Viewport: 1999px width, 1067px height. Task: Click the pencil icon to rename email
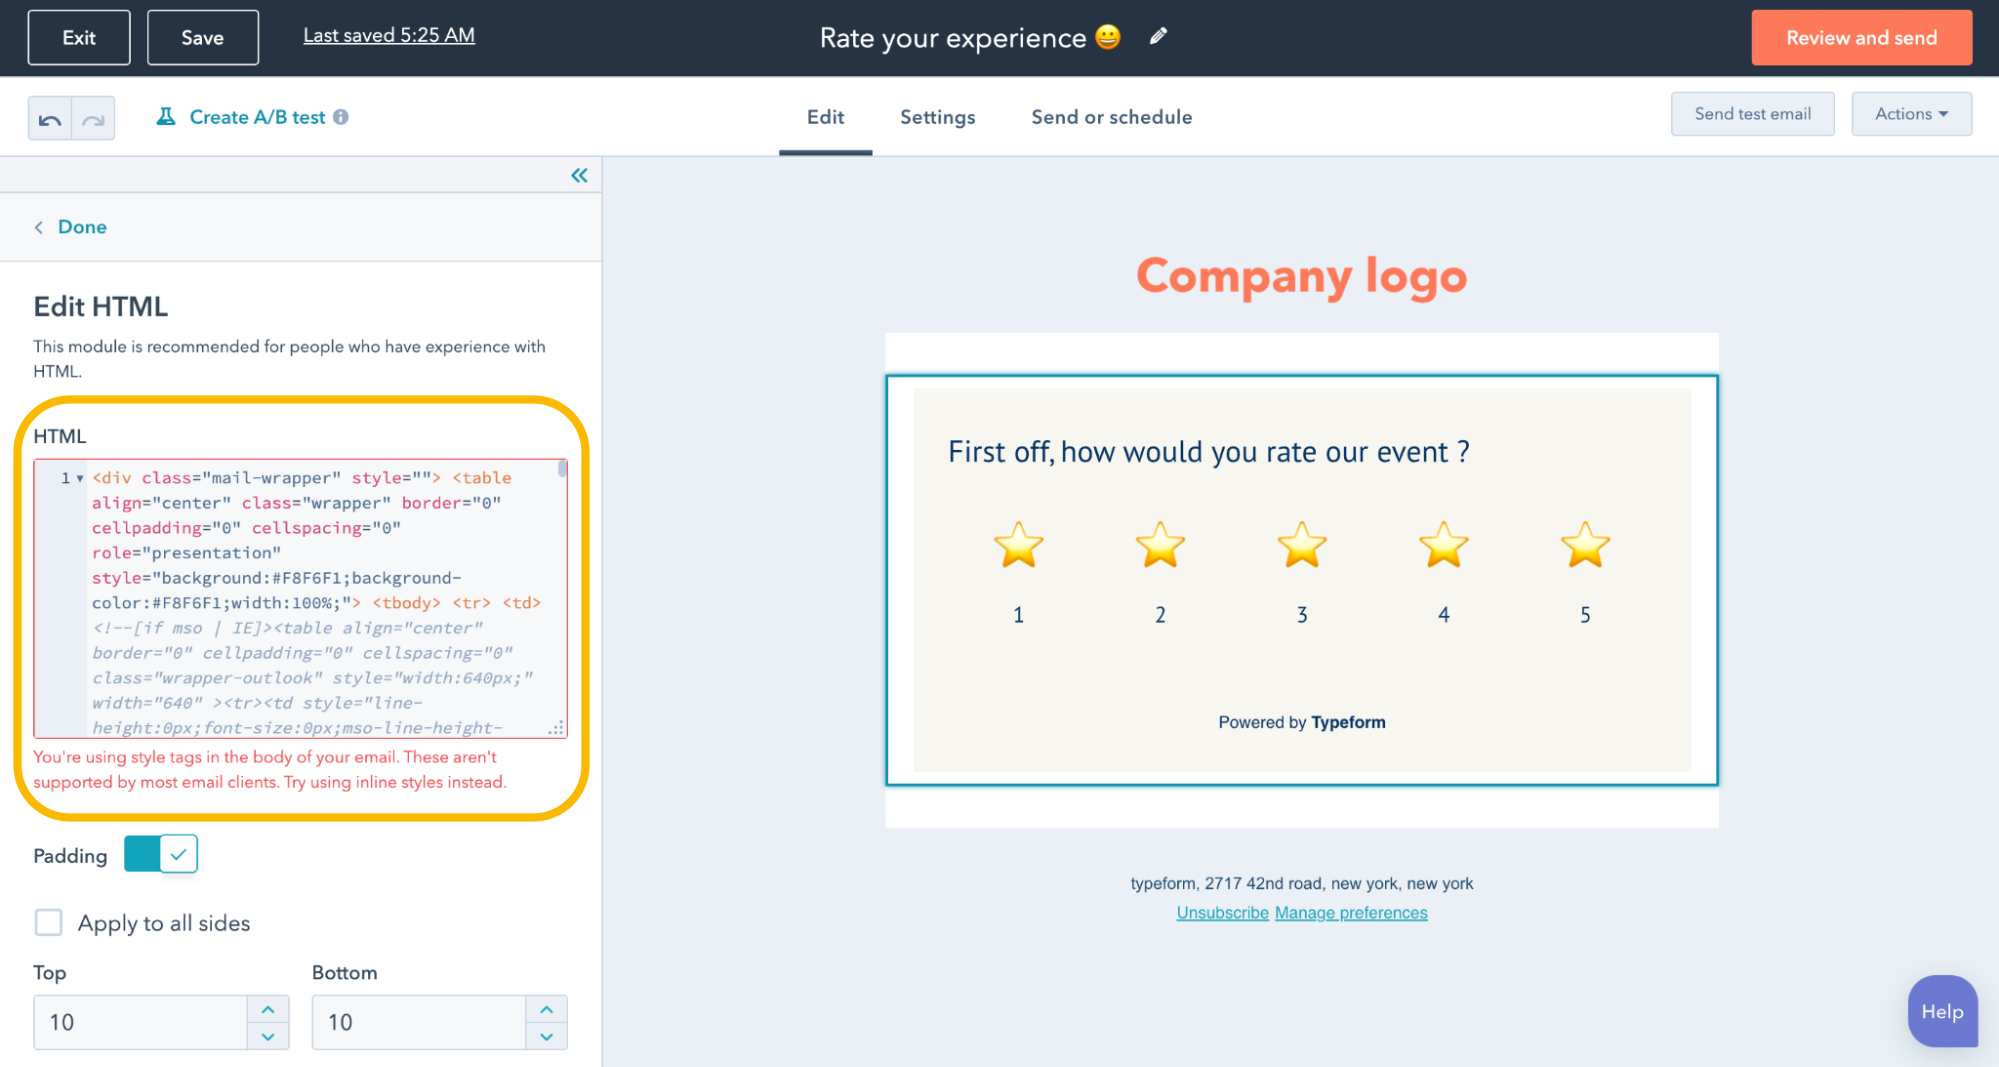(x=1158, y=37)
